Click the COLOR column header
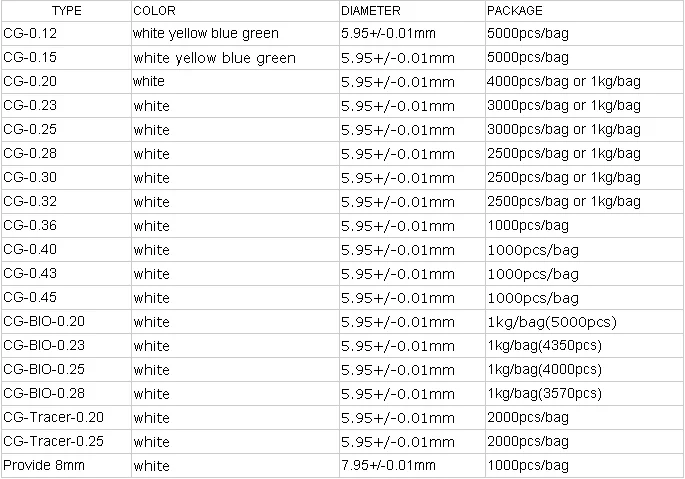The width and height of the screenshot is (685, 479). (155, 11)
